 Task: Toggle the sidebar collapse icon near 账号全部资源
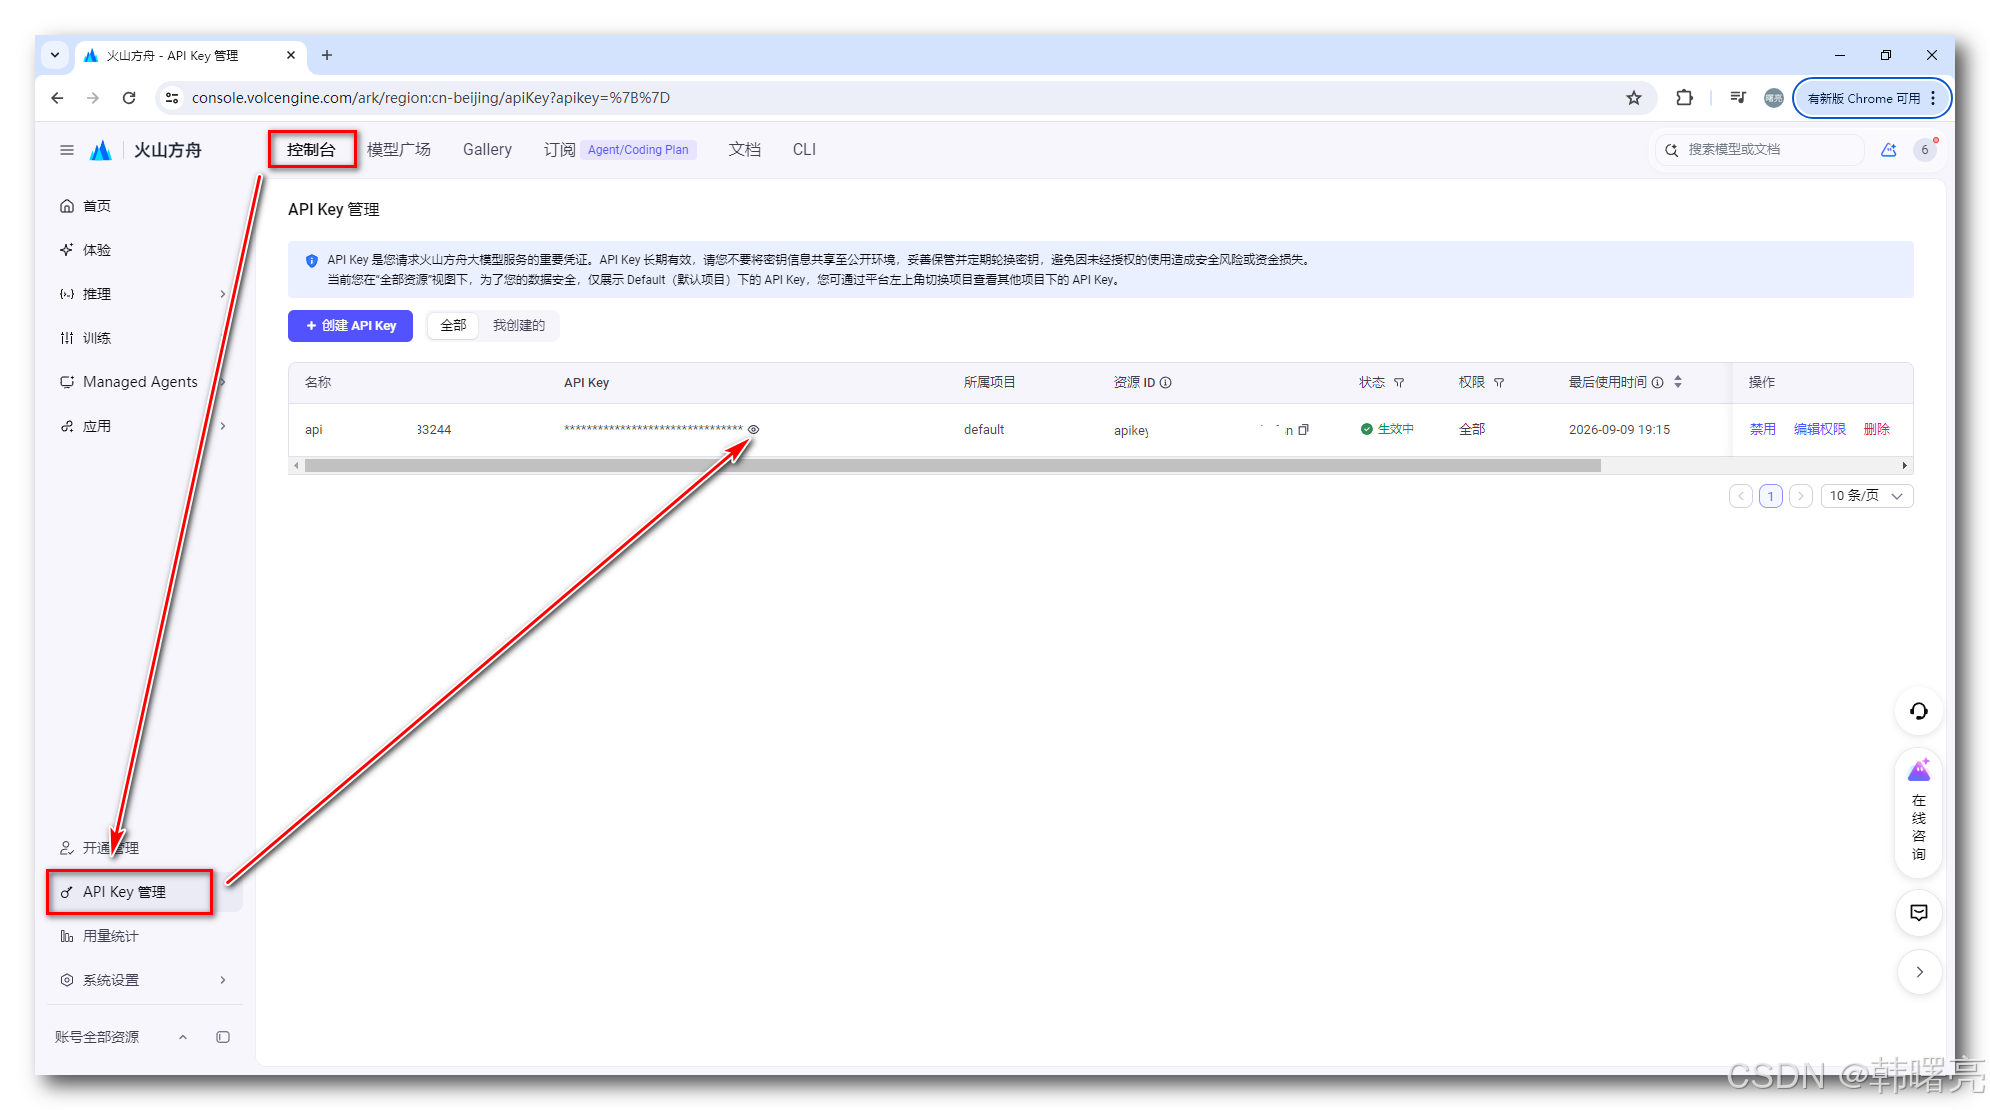[x=223, y=1037]
